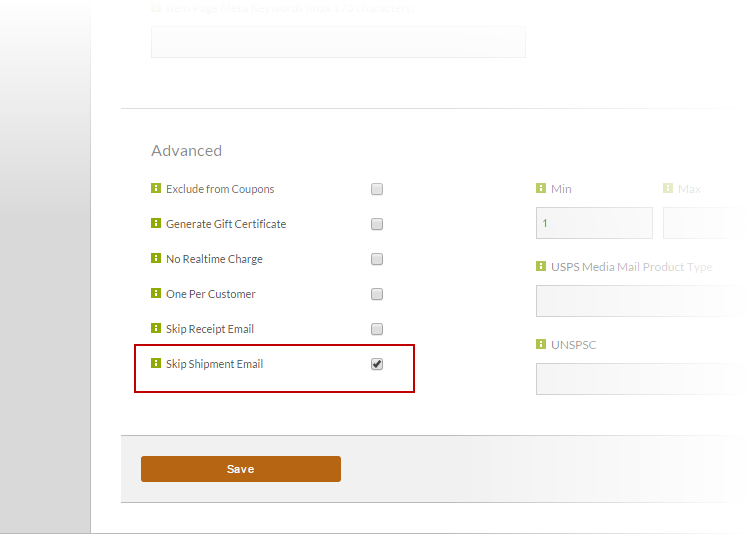The width and height of the screenshot is (747, 558).
Task: Click the Min quantity input field
Action: pyautogui.click(x=594, y=223)
